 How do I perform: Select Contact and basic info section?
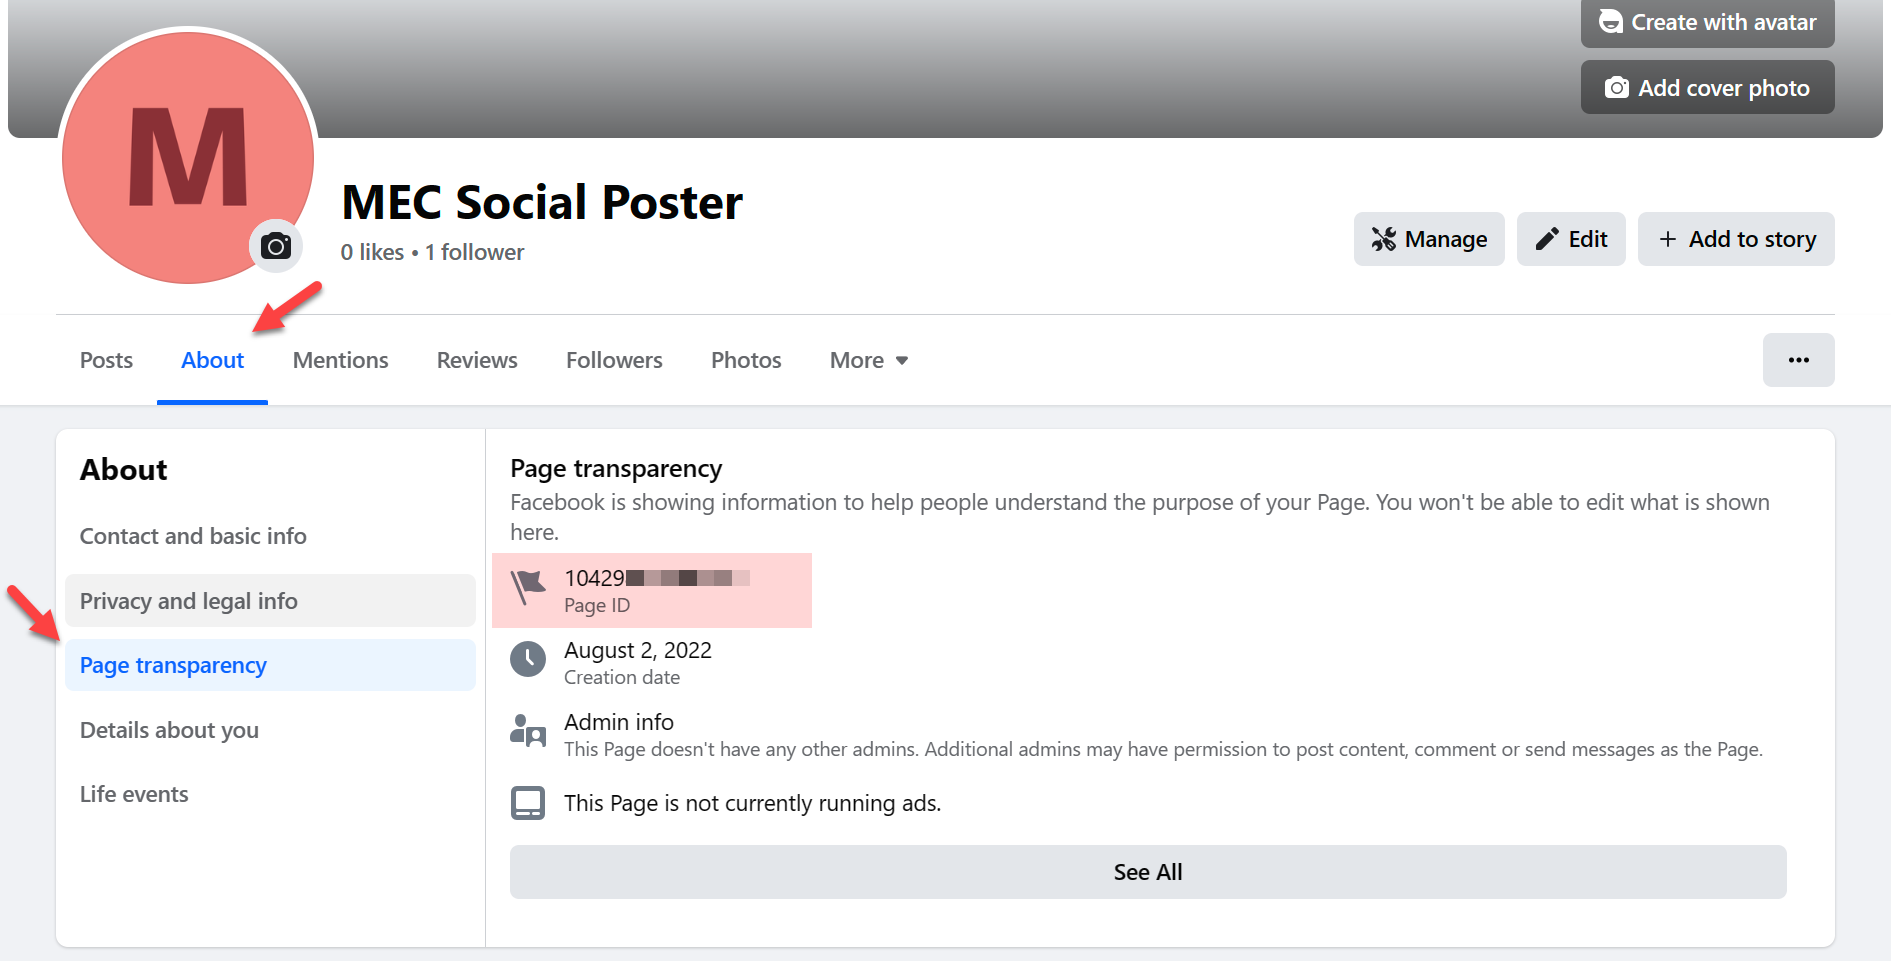pos(193,536)
